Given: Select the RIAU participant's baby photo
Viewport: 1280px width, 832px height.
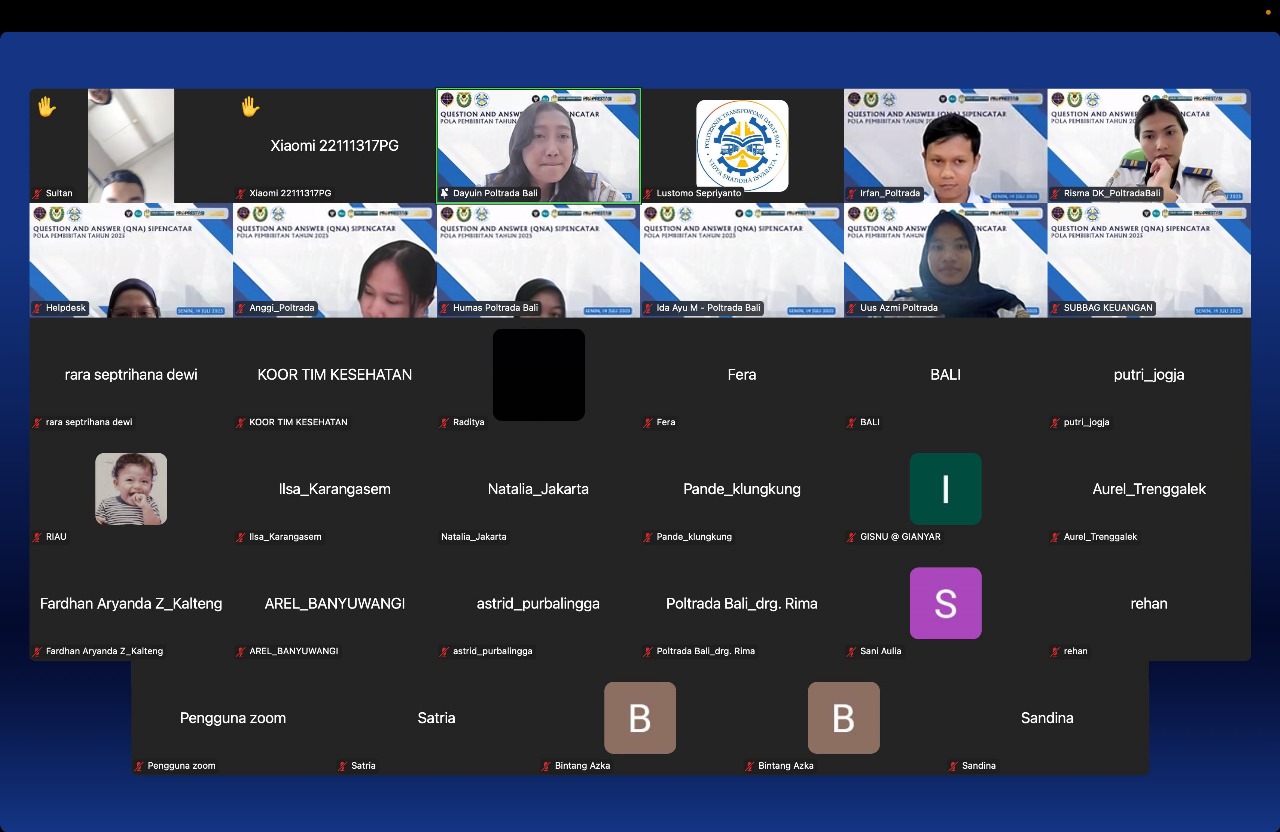Looking at the screenshot, I should click(131, 489).
